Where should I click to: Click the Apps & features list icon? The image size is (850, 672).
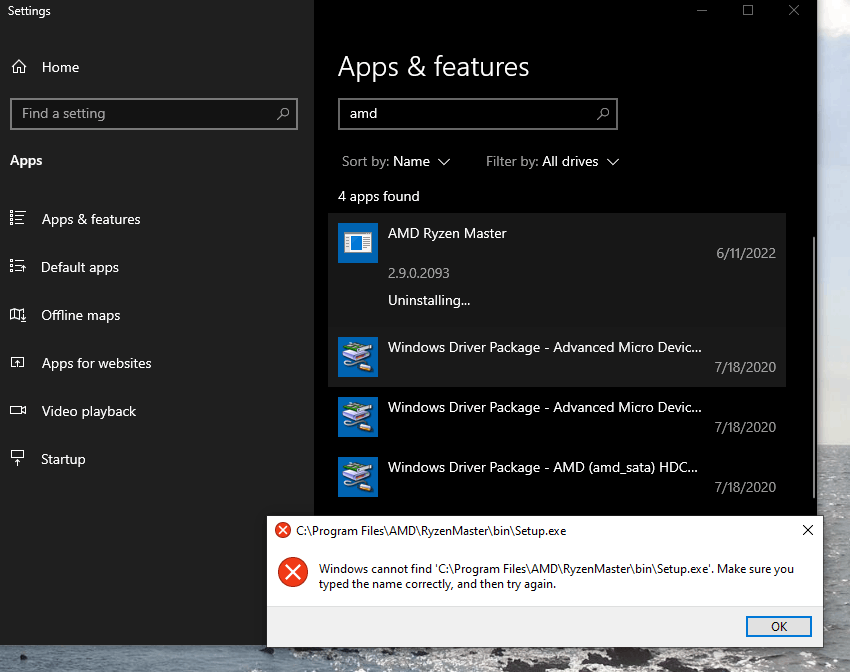click(x=17, y=218)
